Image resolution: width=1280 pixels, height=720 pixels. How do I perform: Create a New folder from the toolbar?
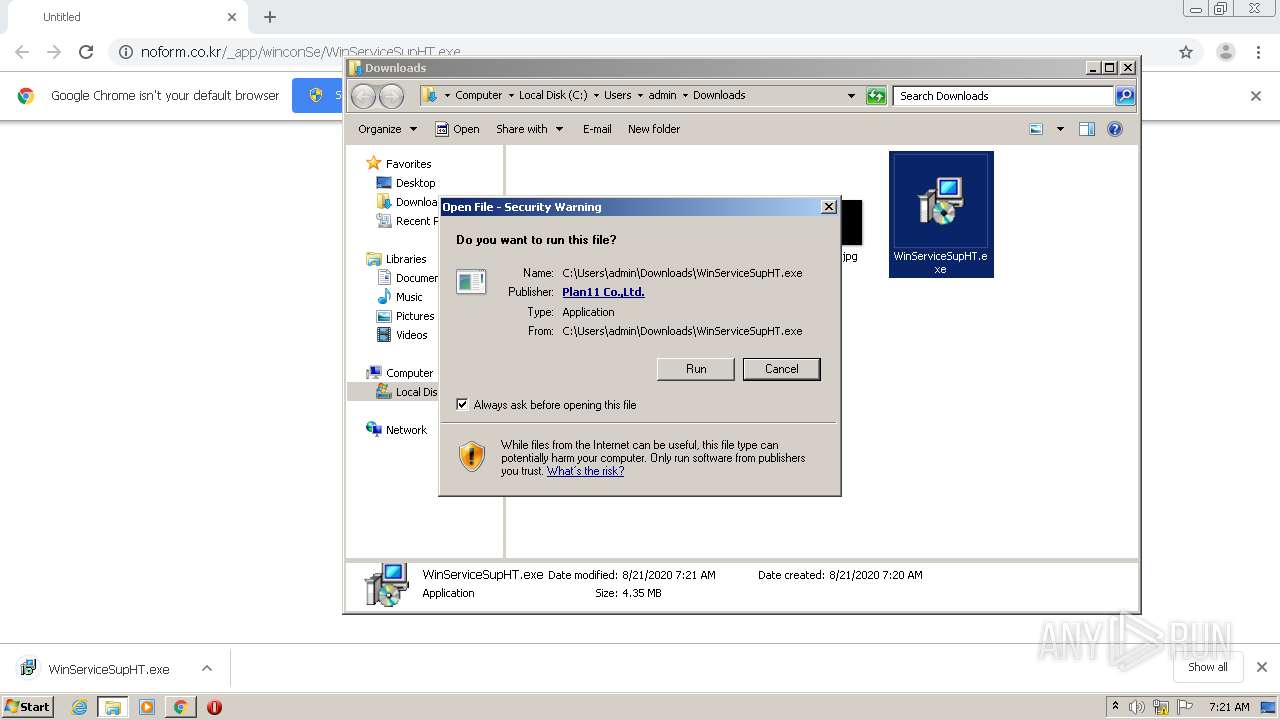(654, 129)
